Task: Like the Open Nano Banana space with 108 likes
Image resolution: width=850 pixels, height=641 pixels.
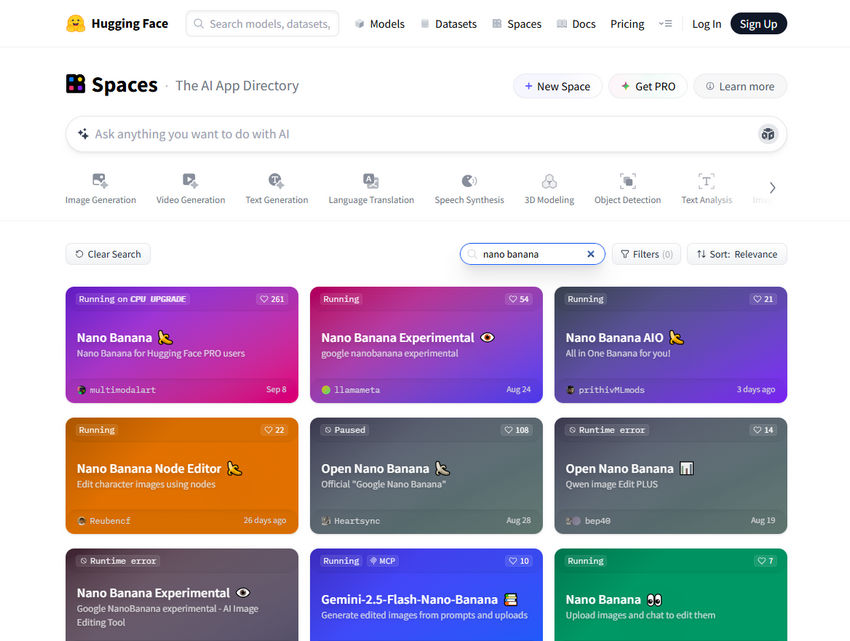Action: 516,430
